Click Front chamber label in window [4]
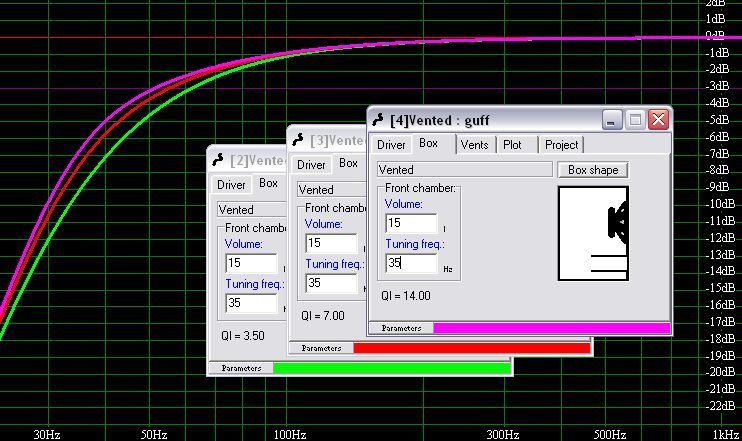Screen dimensions: 742x441 420,188
